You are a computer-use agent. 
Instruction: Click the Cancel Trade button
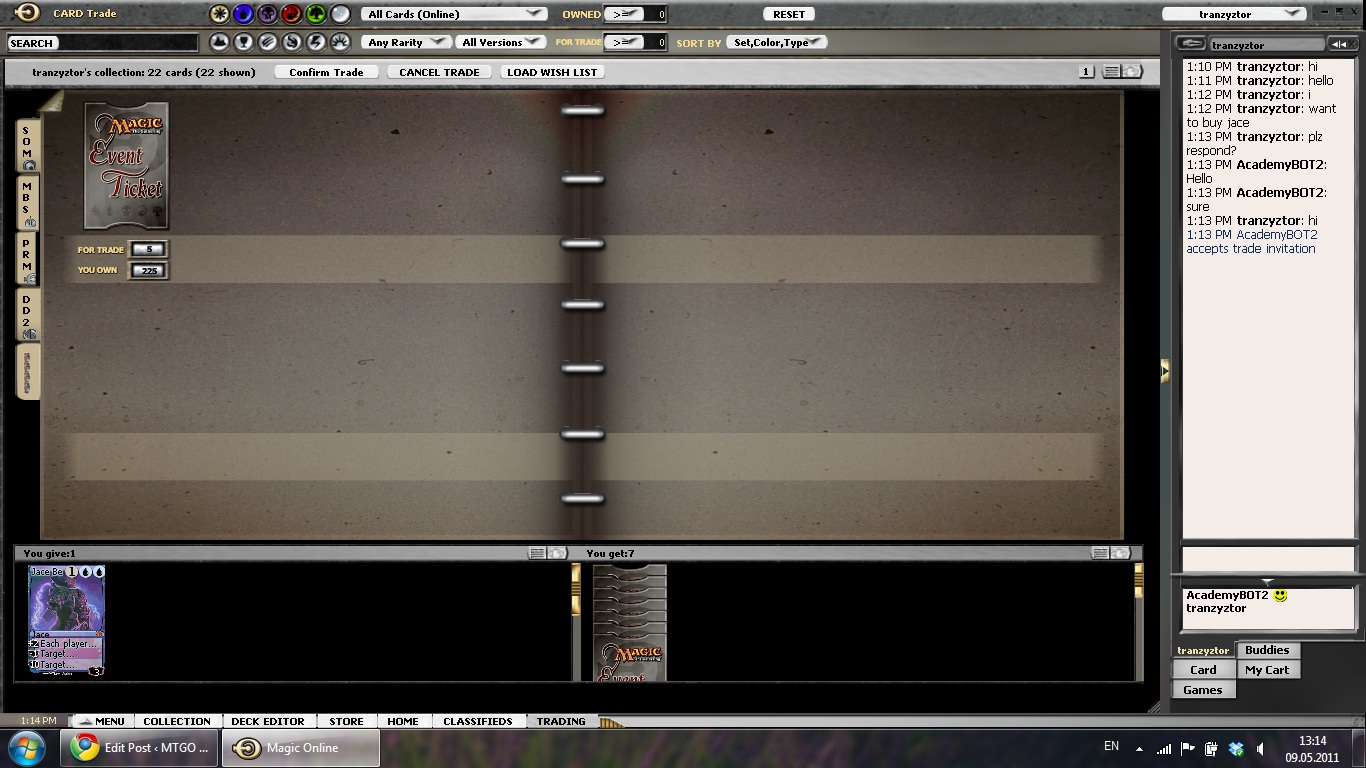[x=439, y=72]
